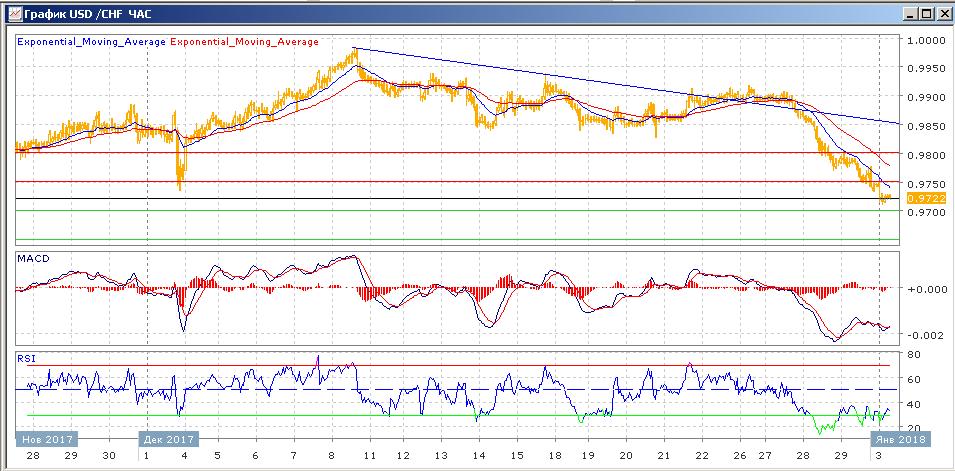Click the blue Exponential_Moving_Average legend label
The image size is (955, 471).
pyautogui.click(x=92, y=42)
